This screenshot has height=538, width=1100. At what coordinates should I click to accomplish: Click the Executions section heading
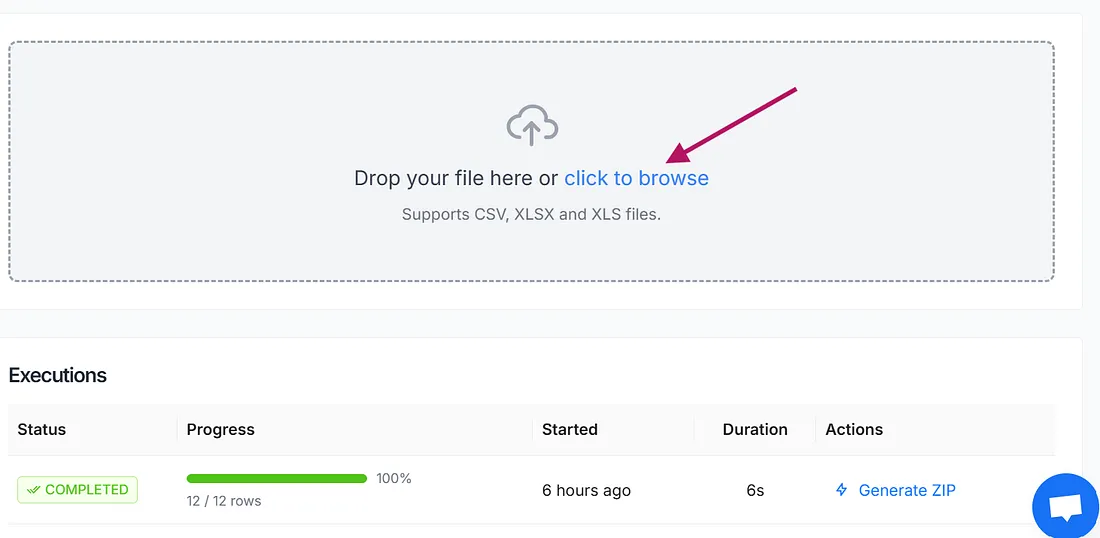58,375
